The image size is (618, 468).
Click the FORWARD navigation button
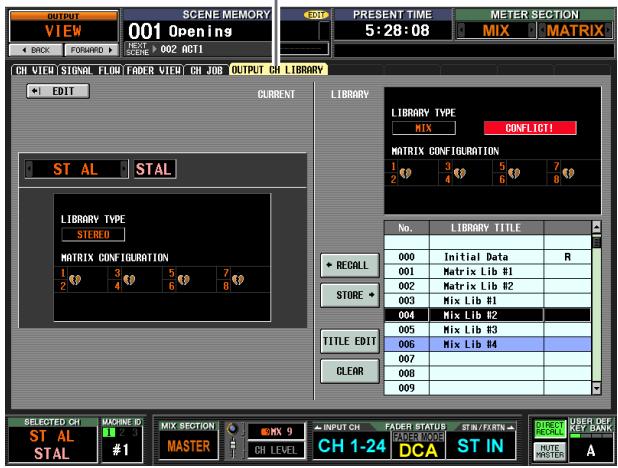[91, 50]
